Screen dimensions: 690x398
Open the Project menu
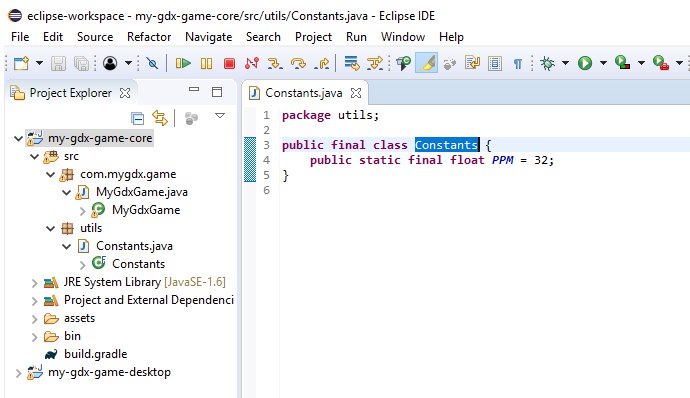pos(313,37)
